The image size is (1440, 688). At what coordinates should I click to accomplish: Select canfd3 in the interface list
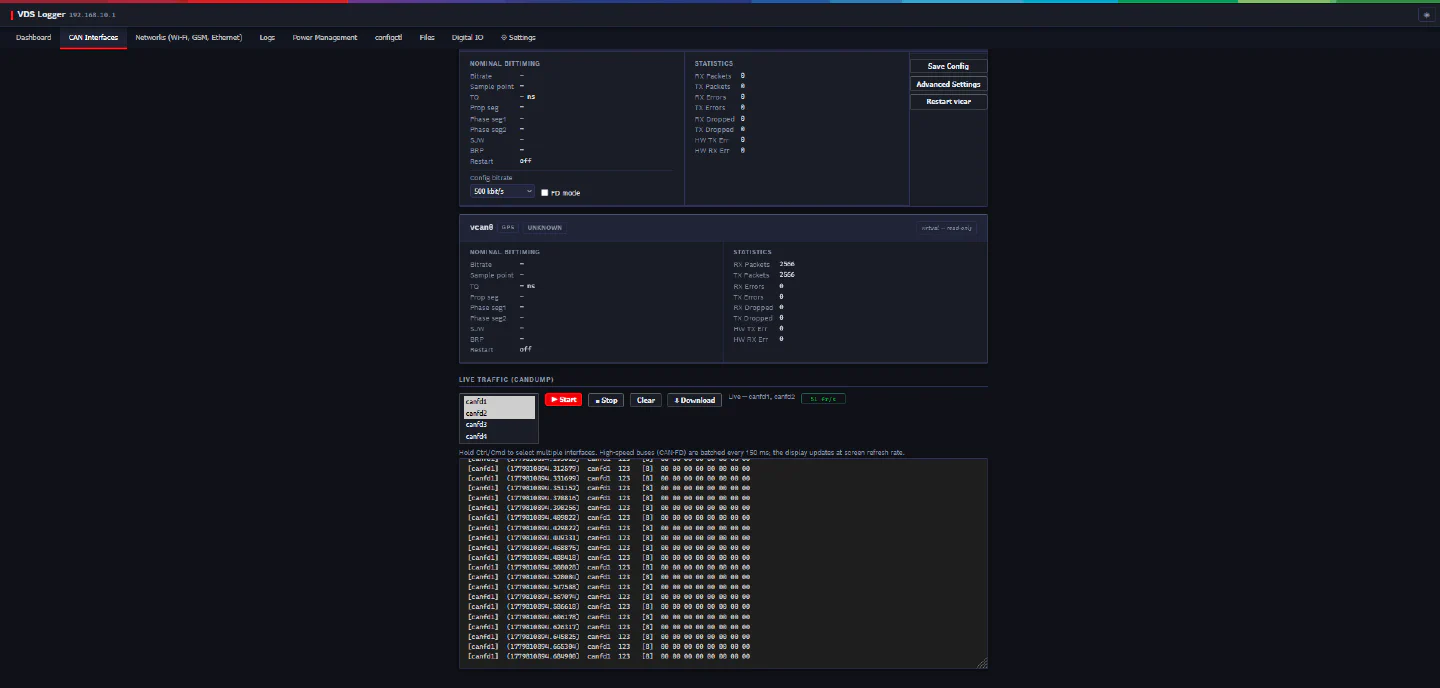[498, 425]
